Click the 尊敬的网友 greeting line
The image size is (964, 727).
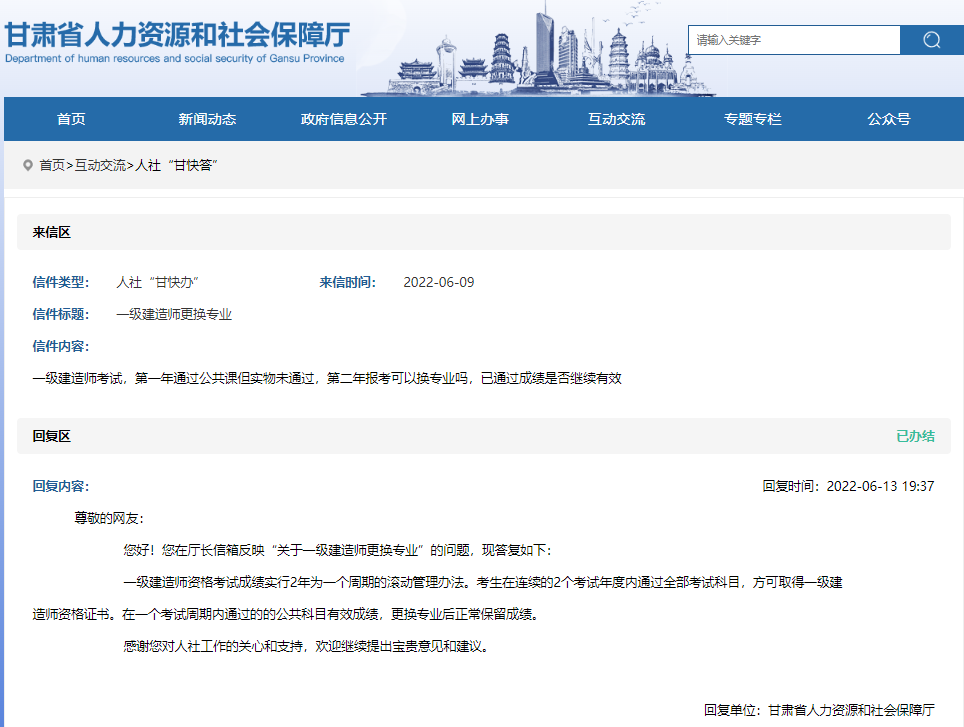(x=109, y=518)
